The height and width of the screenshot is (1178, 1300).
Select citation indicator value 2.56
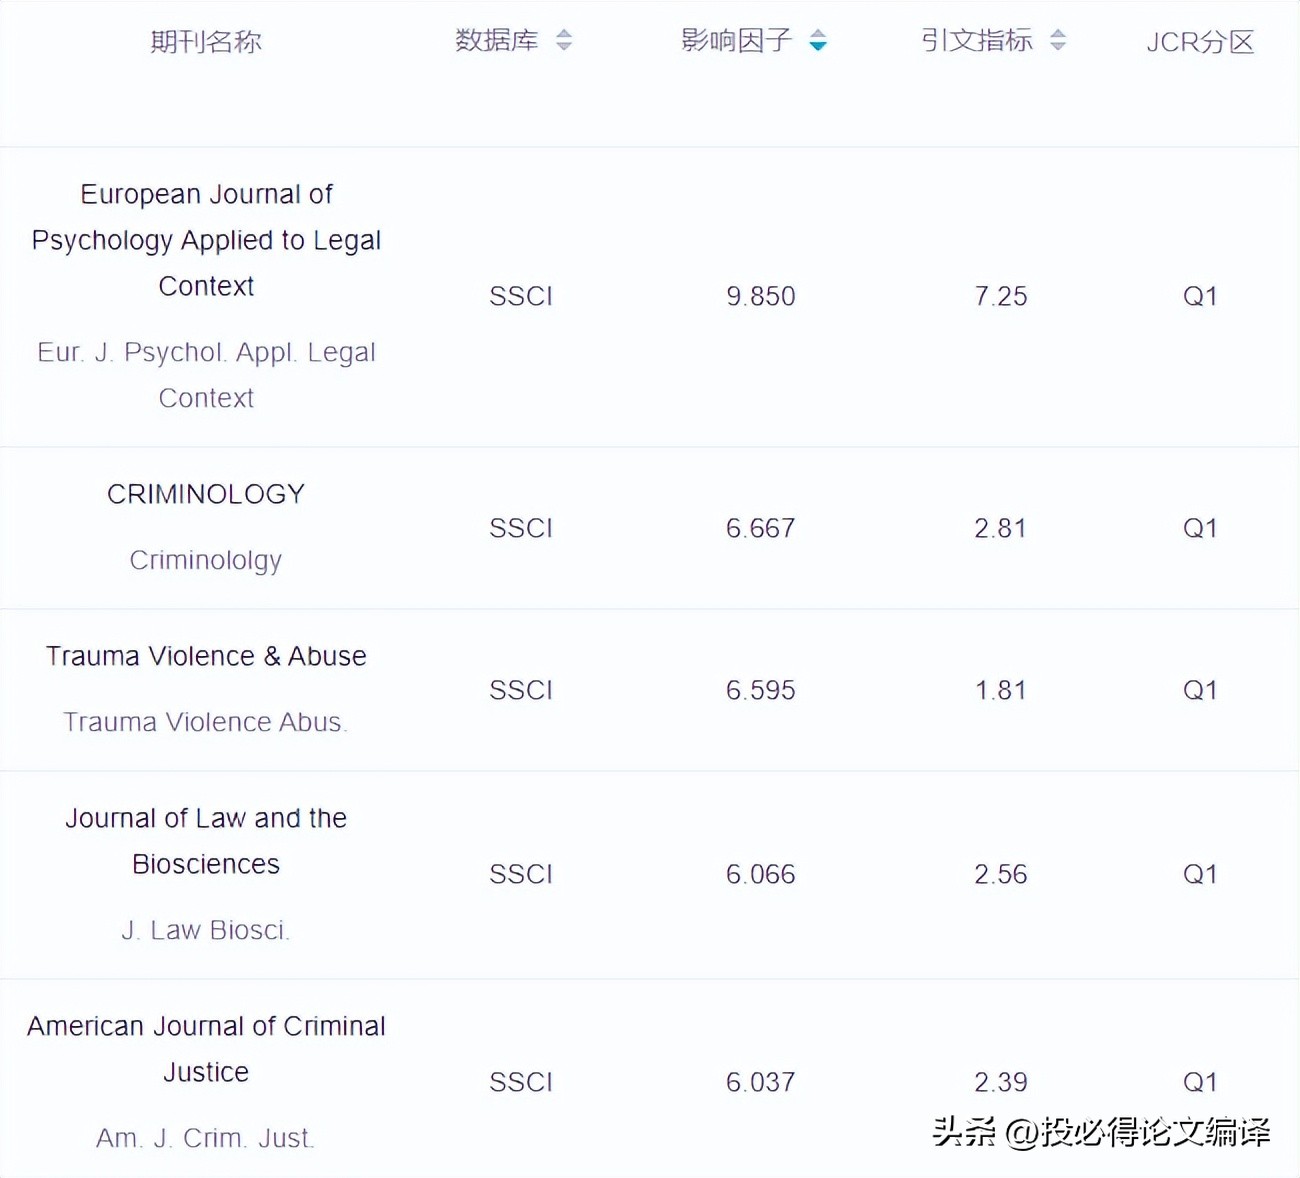[x=1001, y=874]
